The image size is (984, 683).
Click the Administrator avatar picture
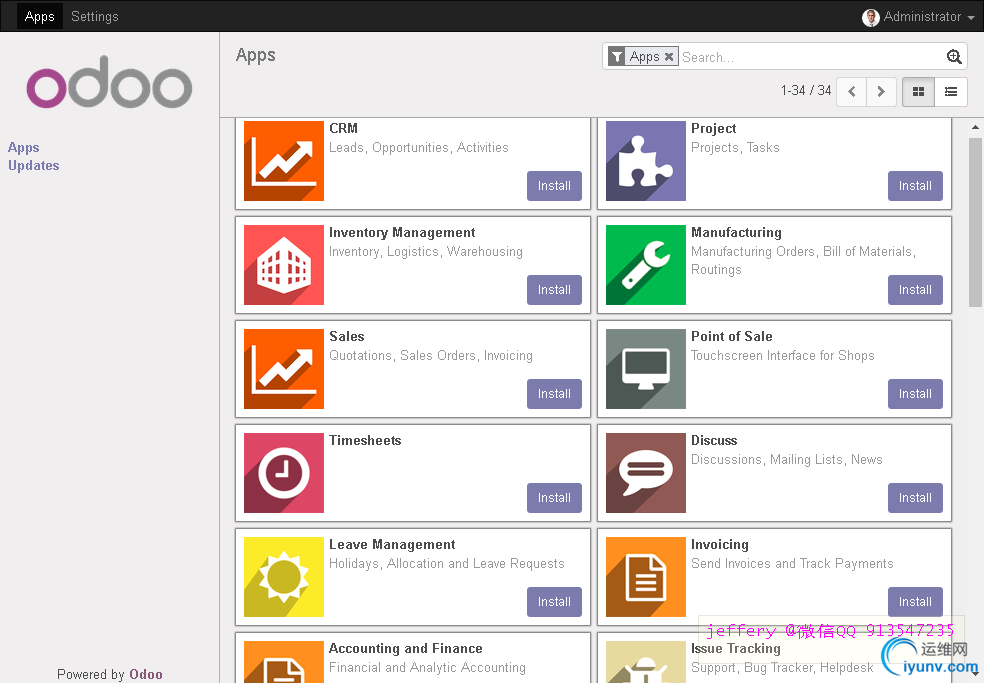point(870,17)
